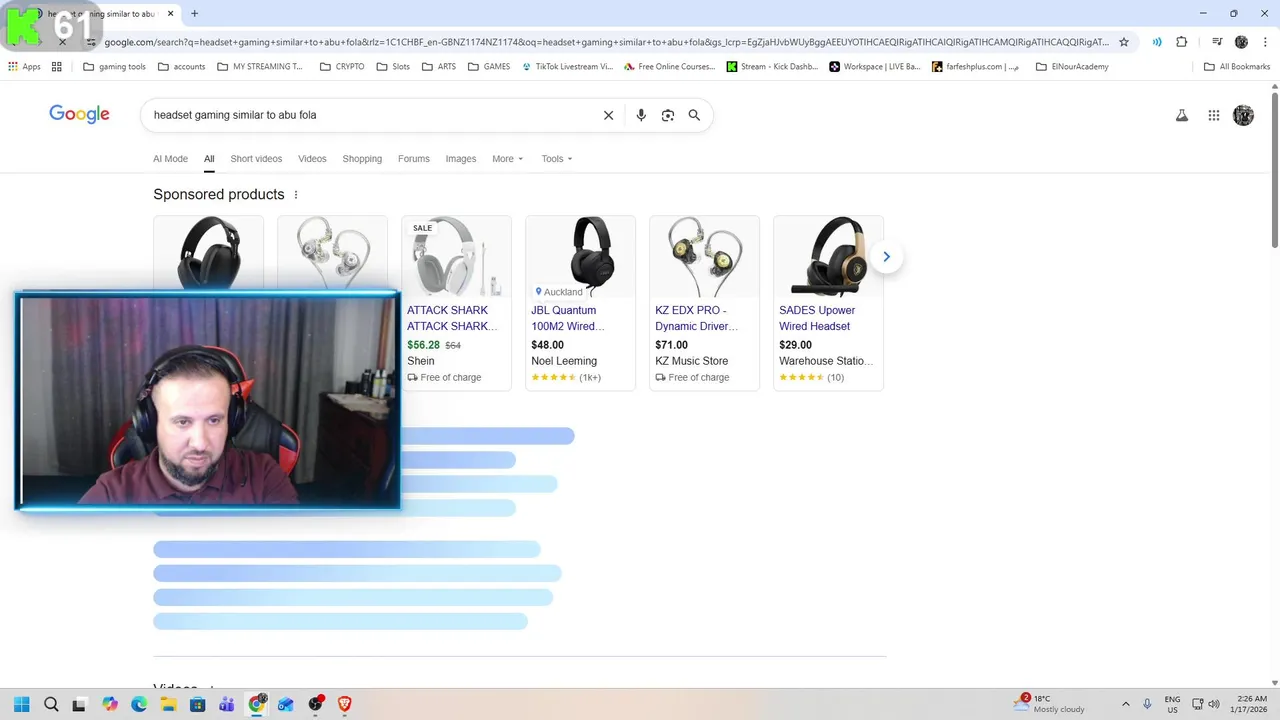This screenshot has height=720, width=1280.
Task: Open Search Labs flask icon
Action: click(1182, 115)
